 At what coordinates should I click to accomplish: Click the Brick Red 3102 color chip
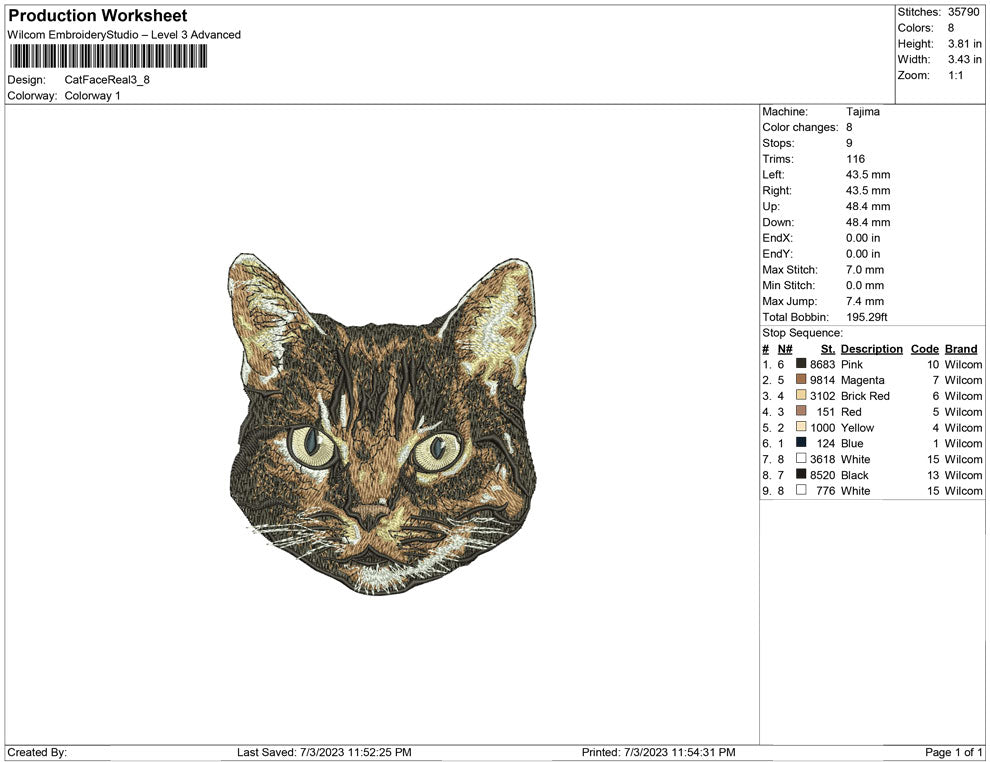(x=800, y=396)
